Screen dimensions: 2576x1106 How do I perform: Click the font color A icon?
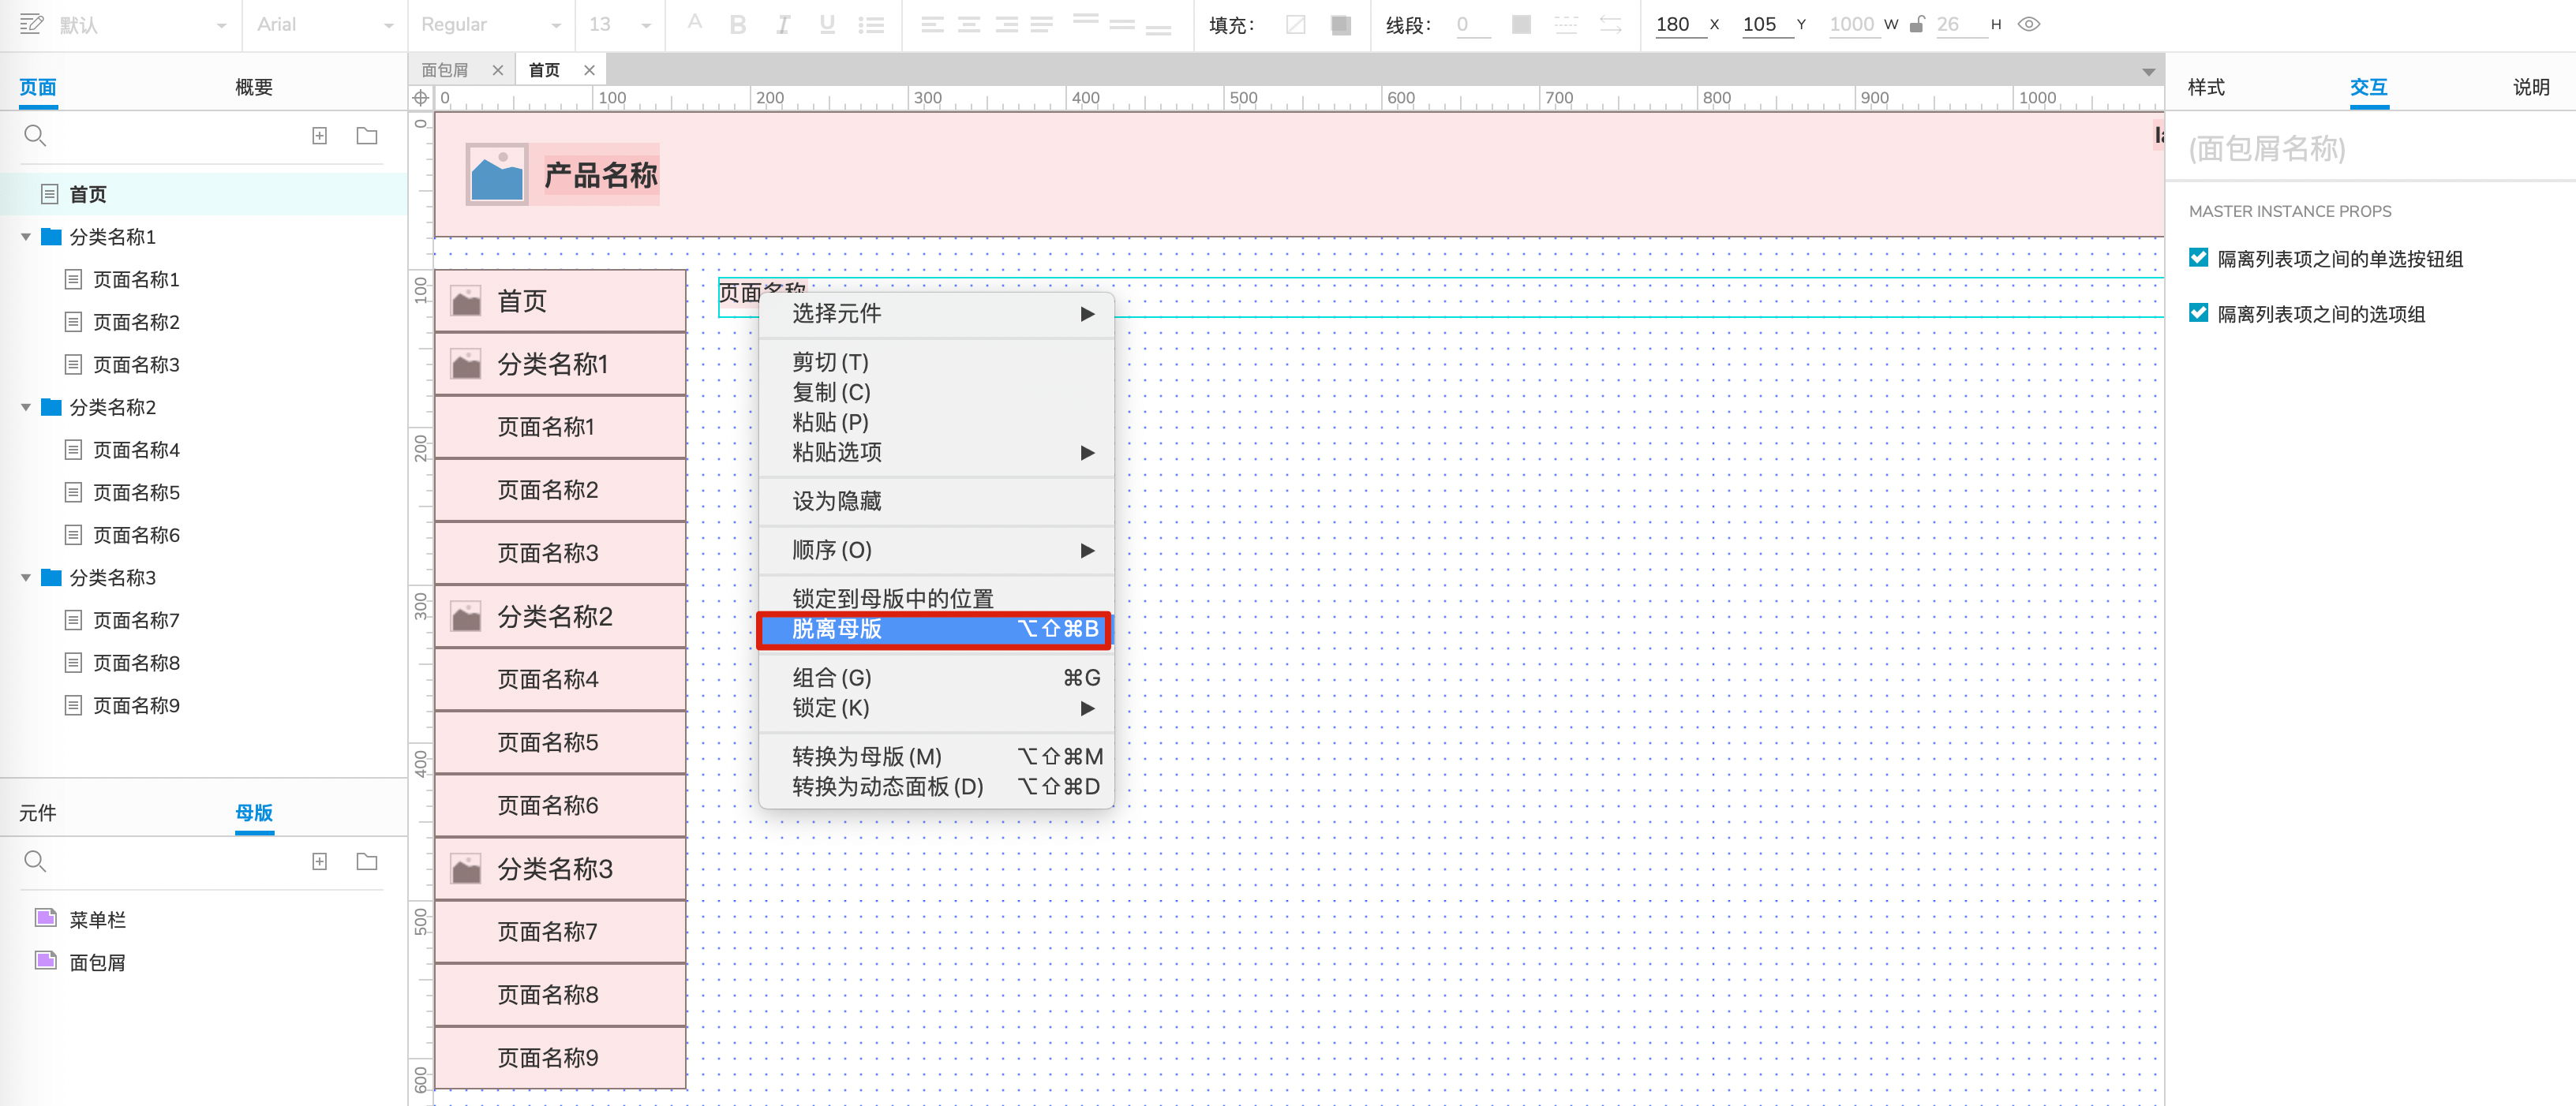[695, 22]
